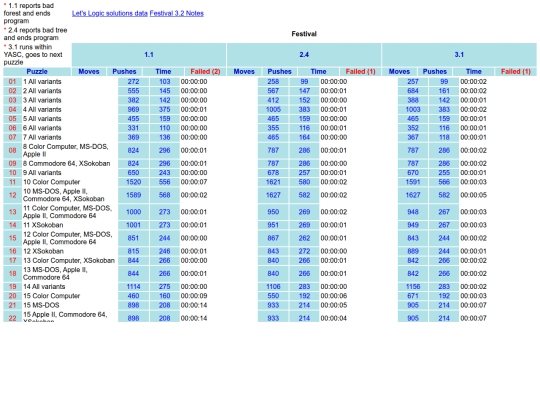Screen dimensions: 540x405
Task: Click value 331 in row 06
Action: point(133,128)
